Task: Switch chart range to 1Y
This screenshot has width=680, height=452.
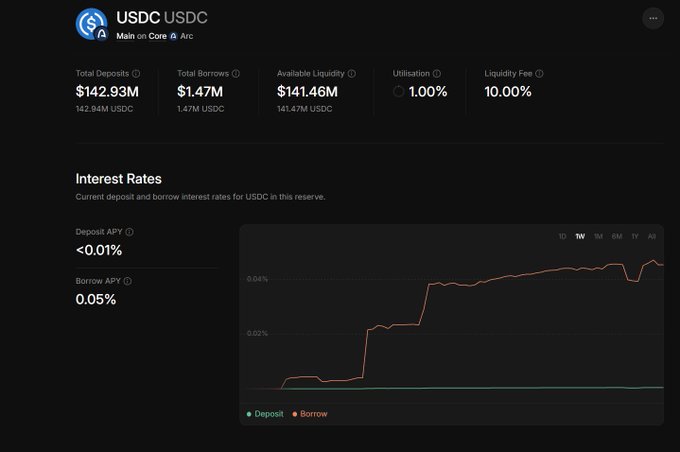Action: [635, 236]
